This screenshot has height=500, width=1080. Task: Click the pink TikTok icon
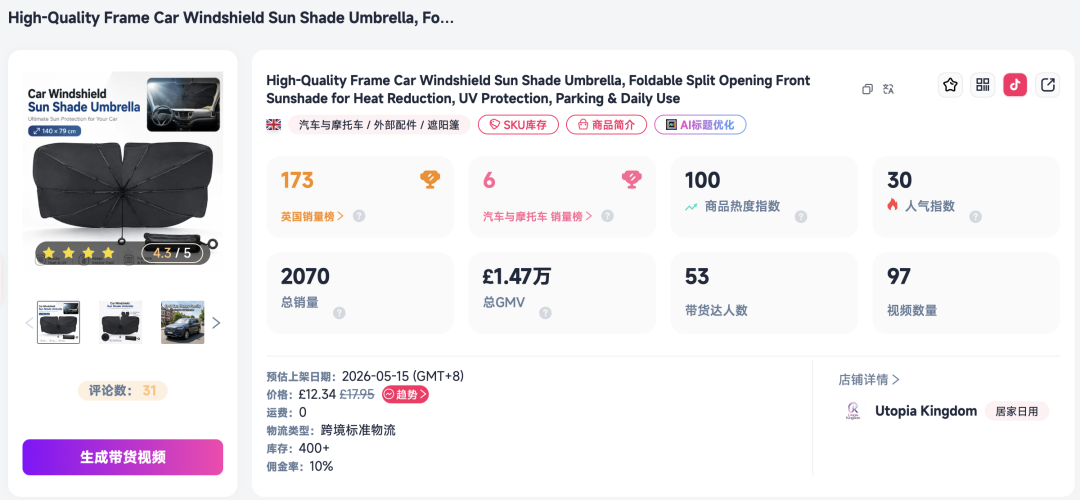tap(1015, 85)
